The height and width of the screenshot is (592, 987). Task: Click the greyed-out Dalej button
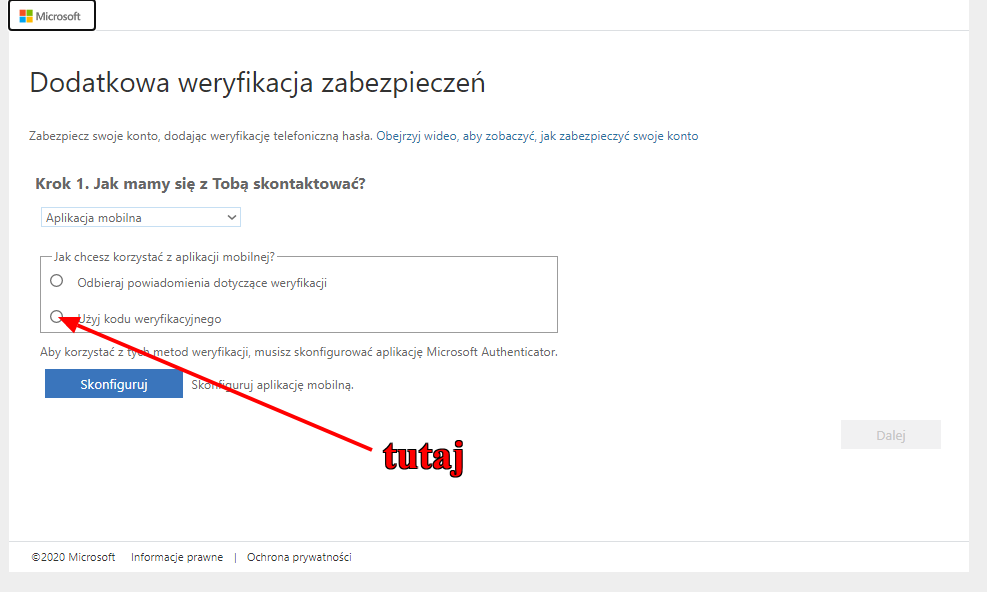[890, 434]
